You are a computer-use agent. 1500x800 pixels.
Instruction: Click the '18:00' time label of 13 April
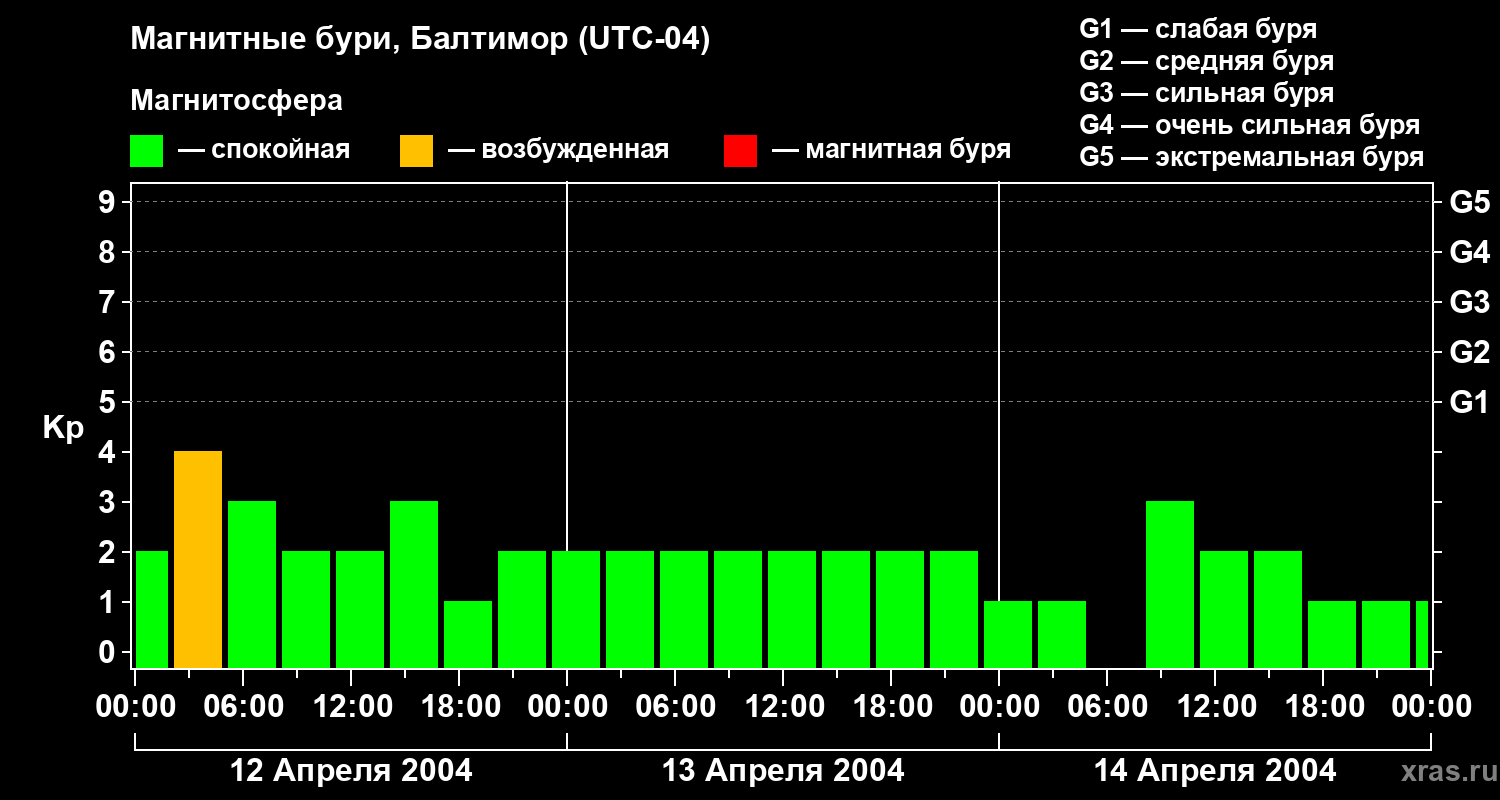coord(891,707)
